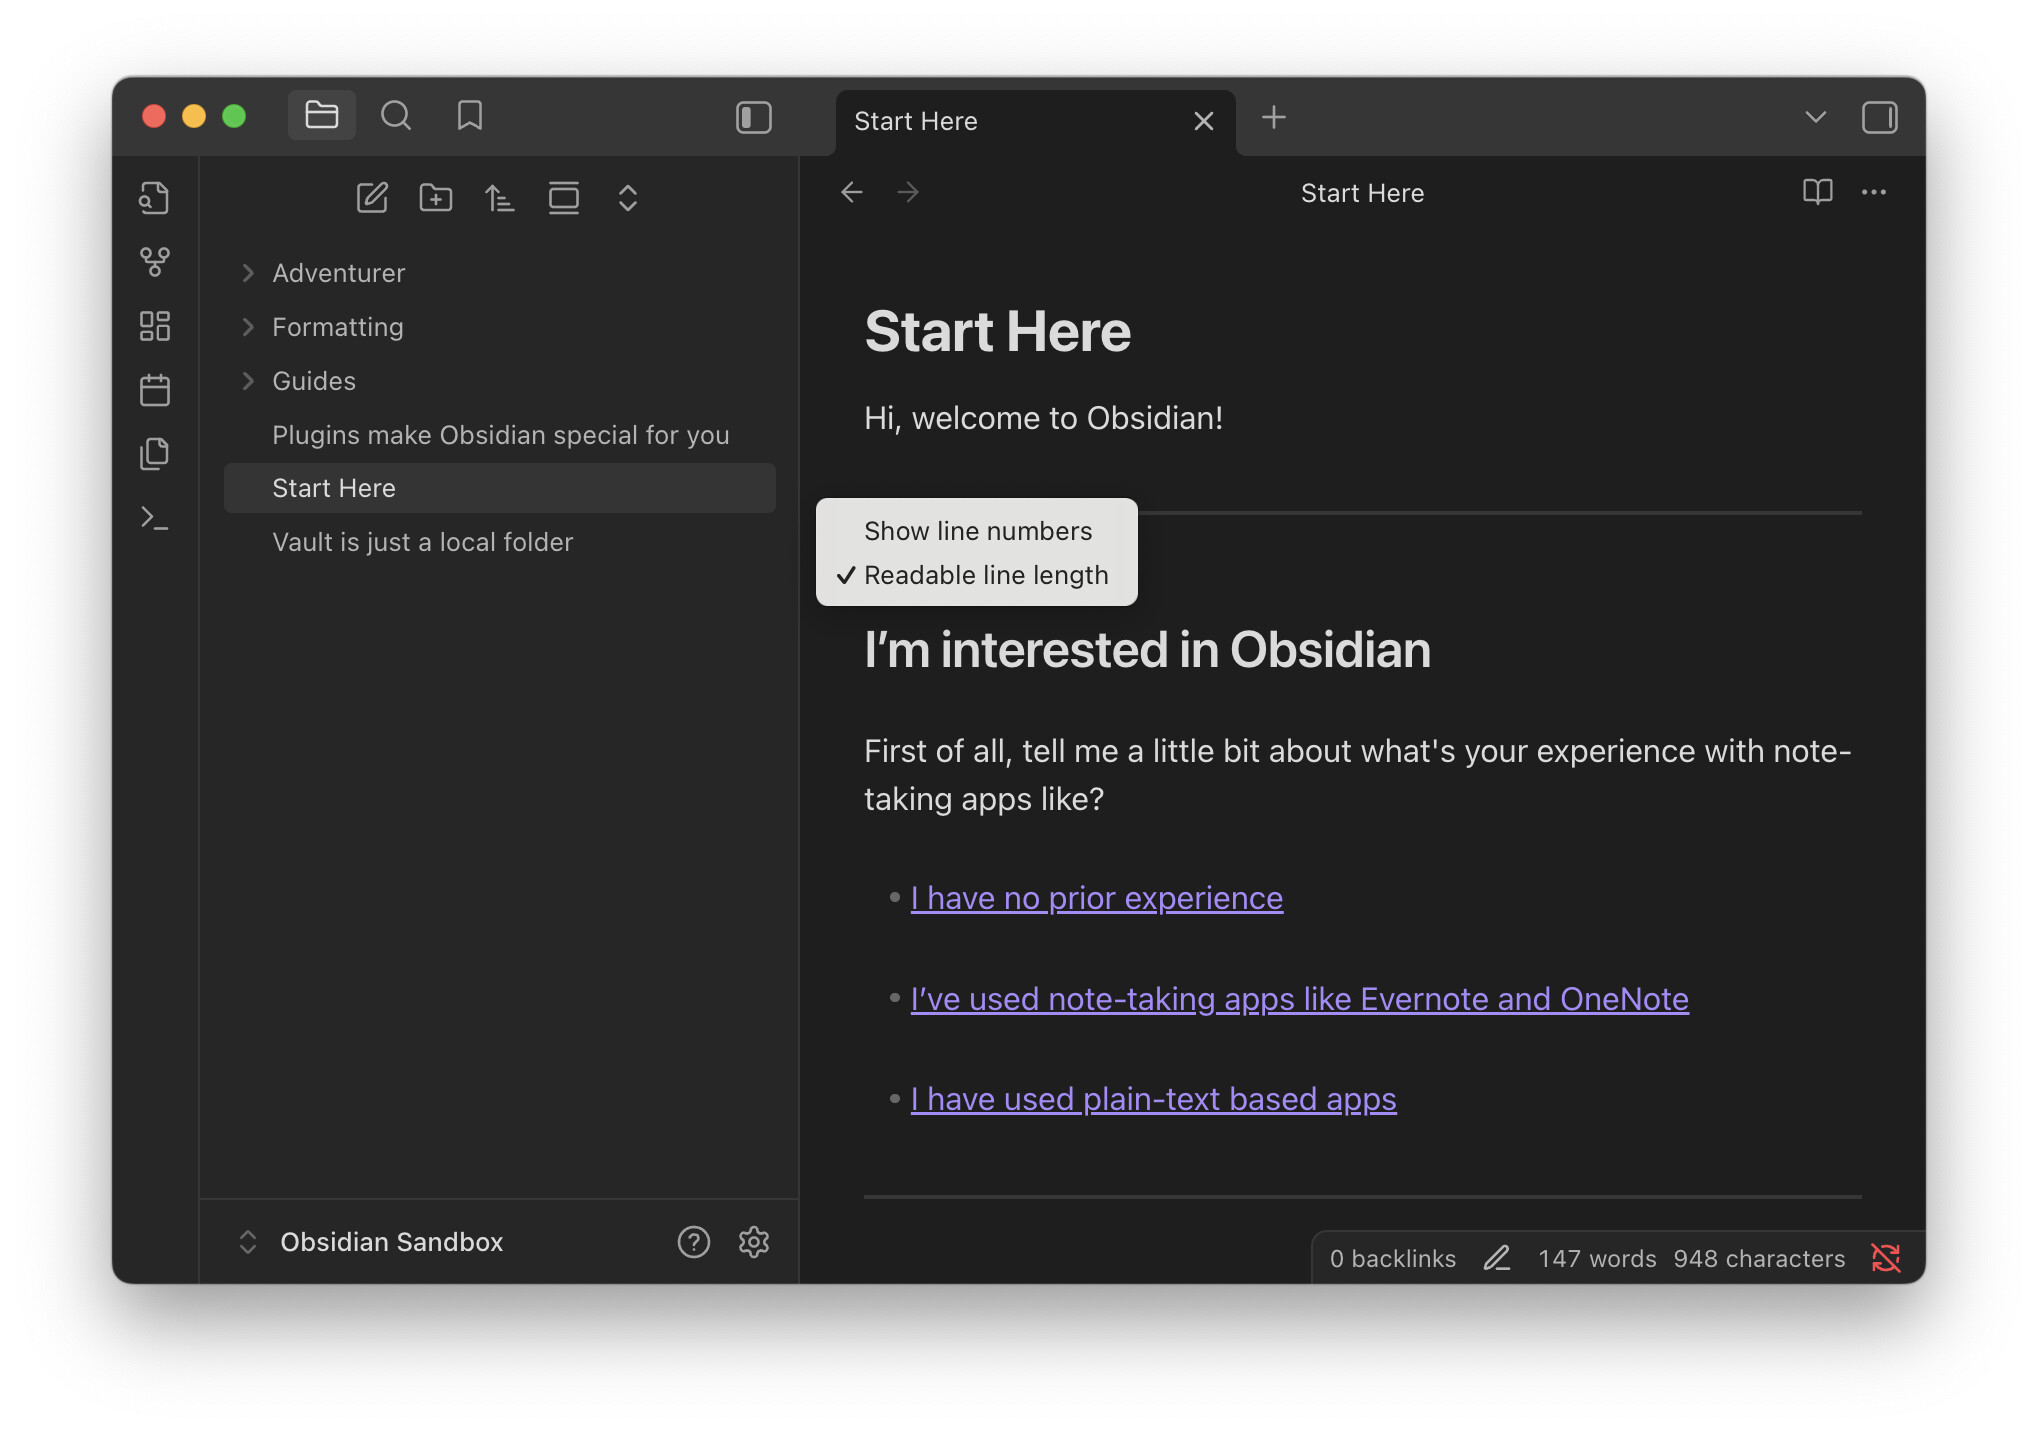Open Vault is just a local folder note

422,542
